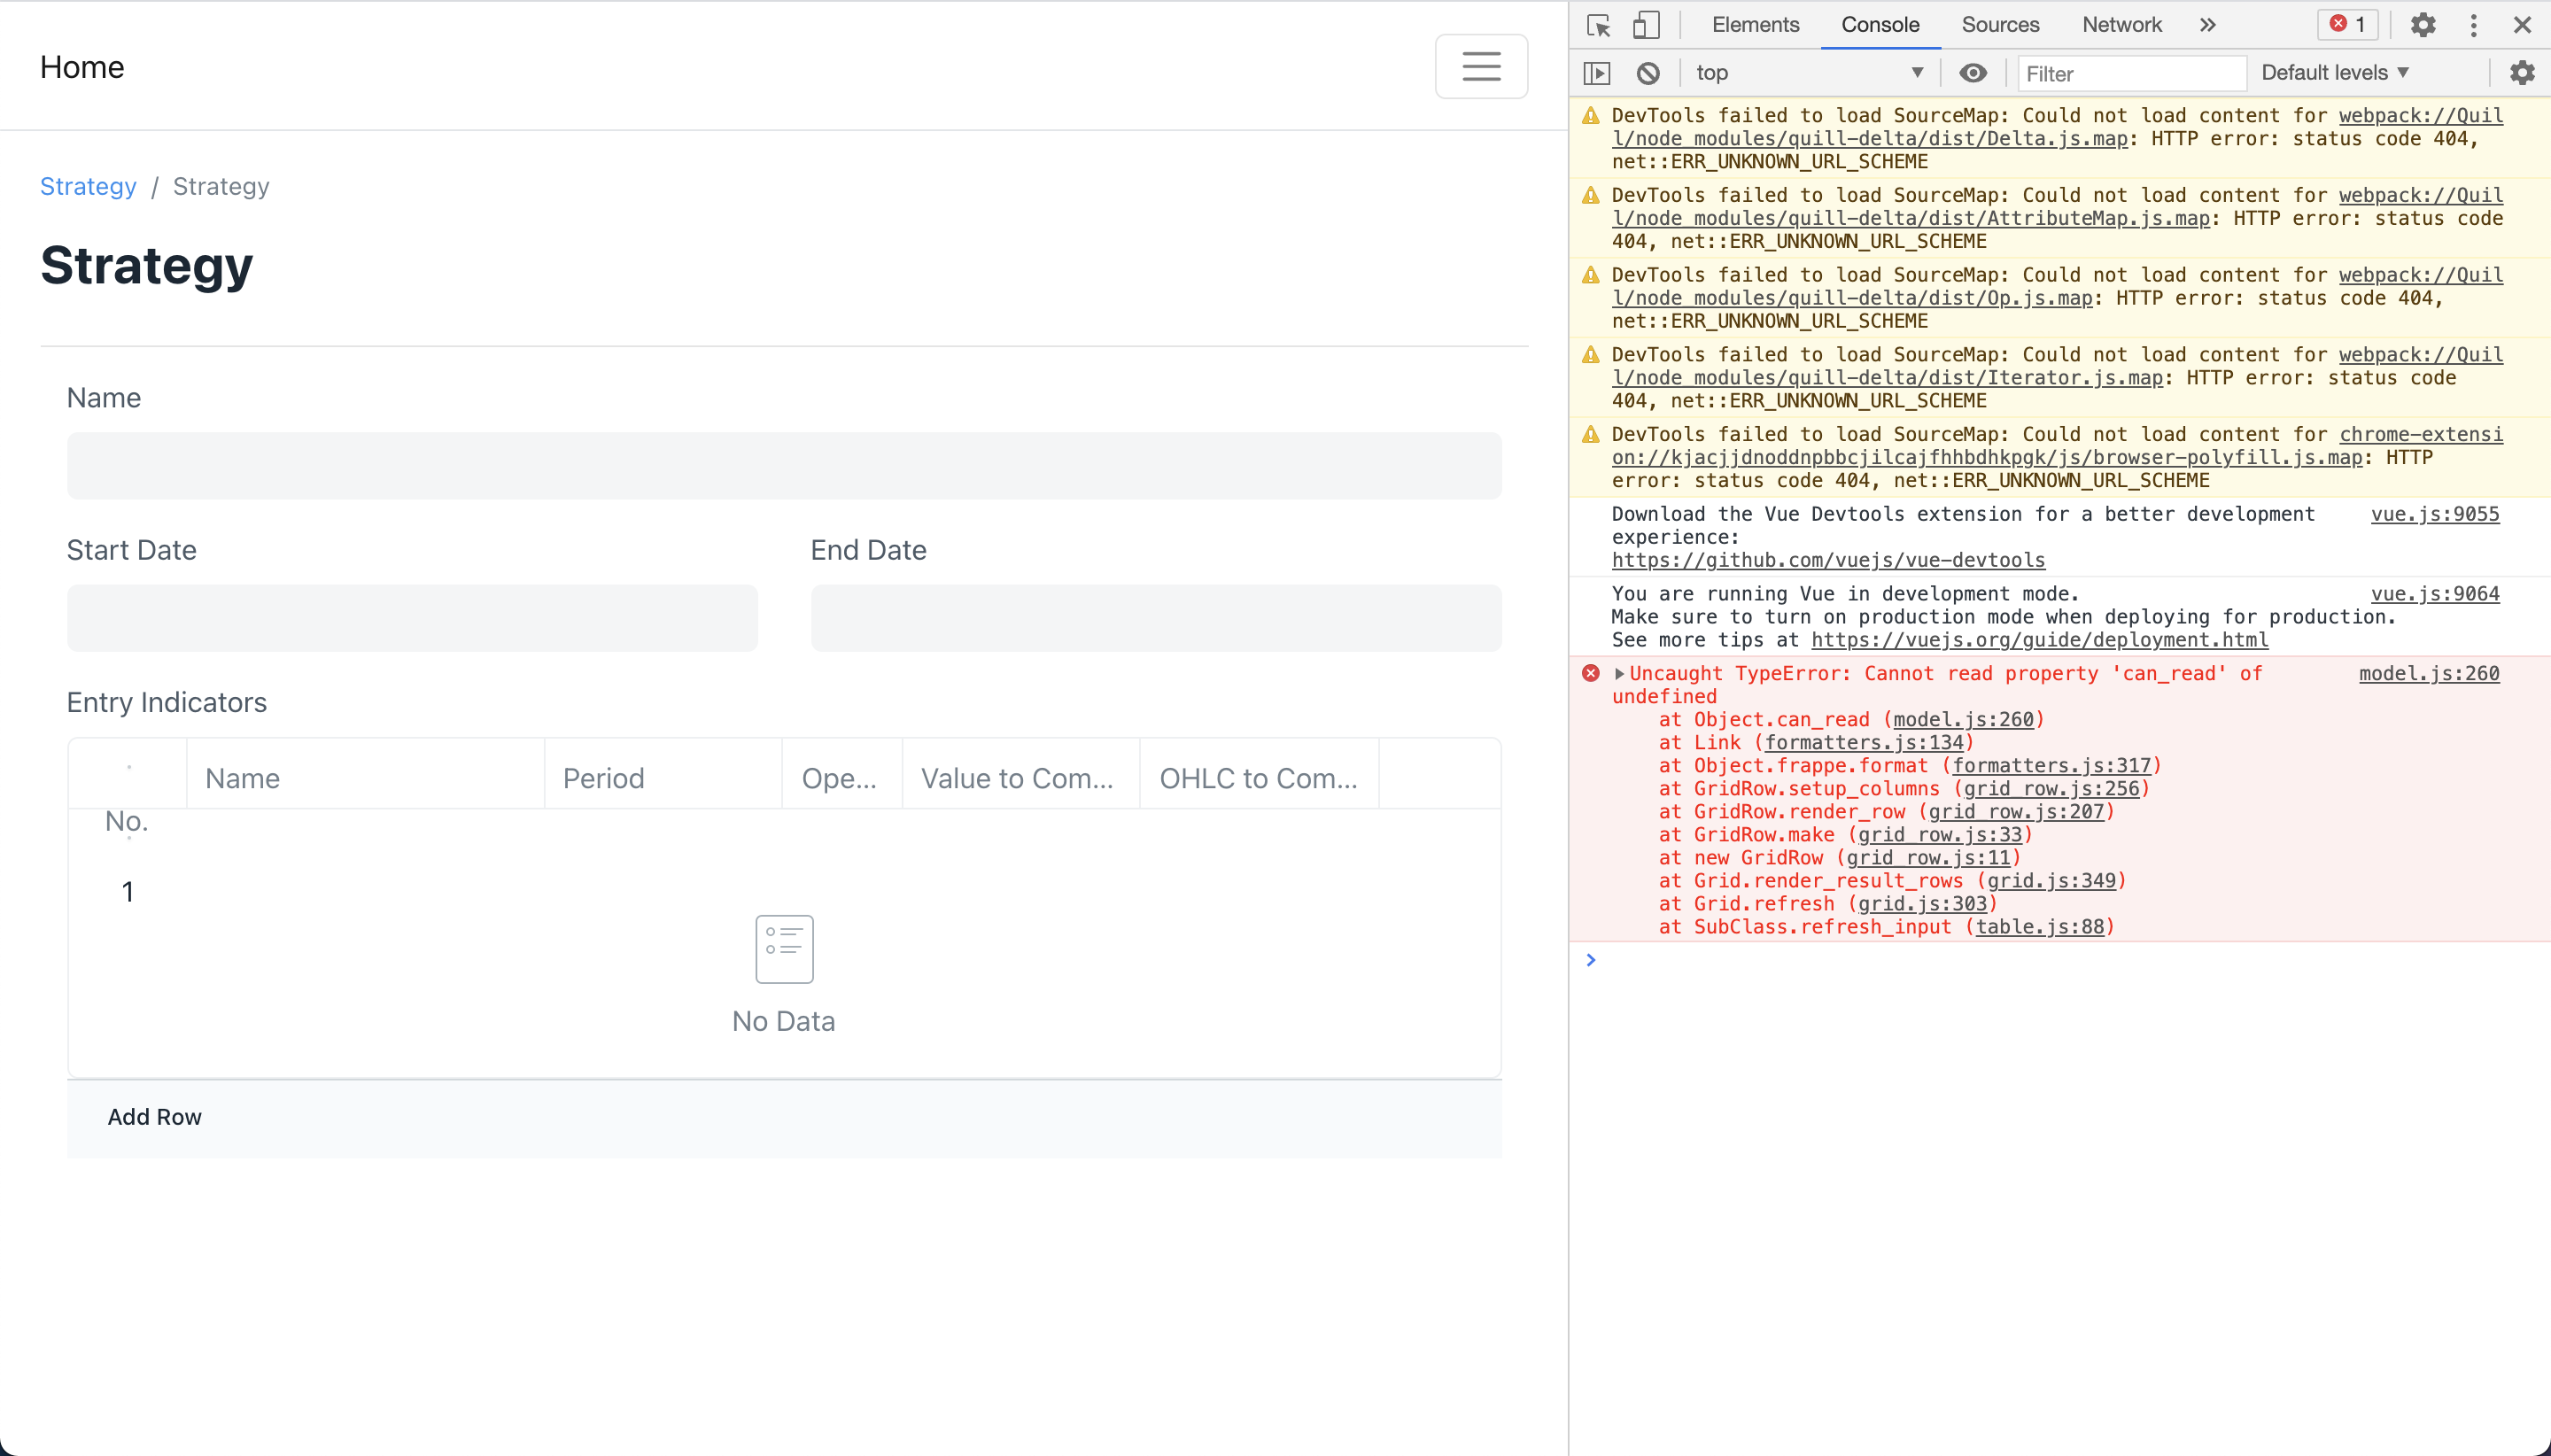The image size is (2551, 1456).
Task: Switch to the Elements tab
Action: pos(1754,25)
